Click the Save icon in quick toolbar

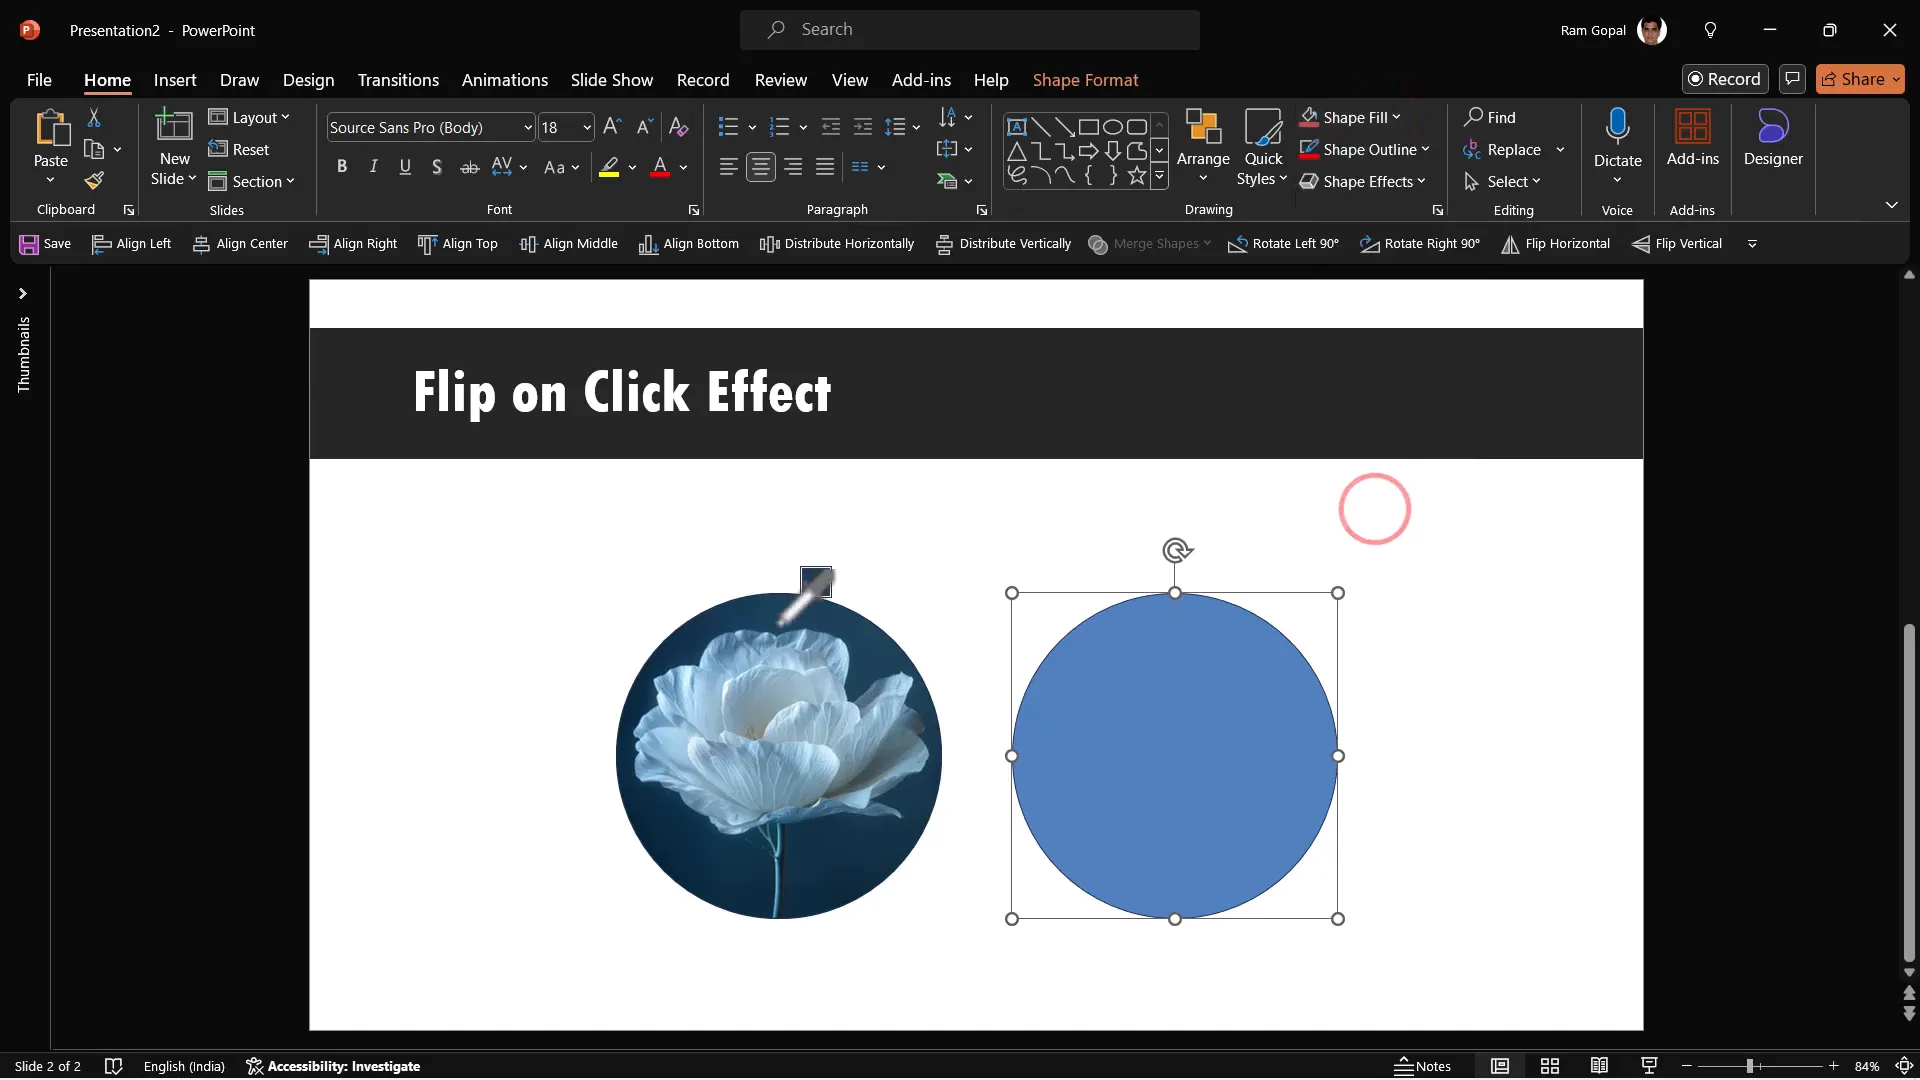point(29,244)
